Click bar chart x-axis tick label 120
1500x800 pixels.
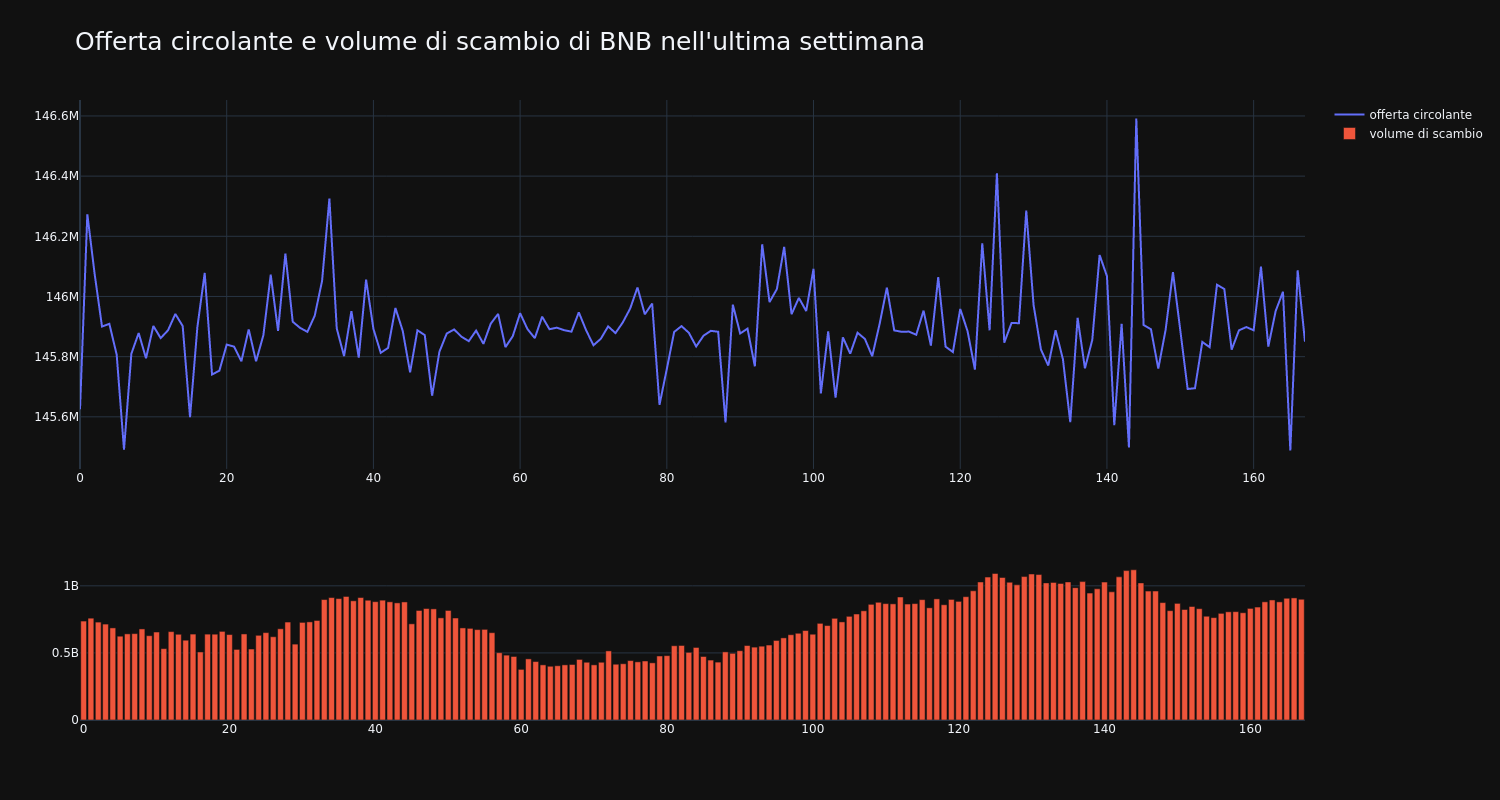[x=959, y=729]
